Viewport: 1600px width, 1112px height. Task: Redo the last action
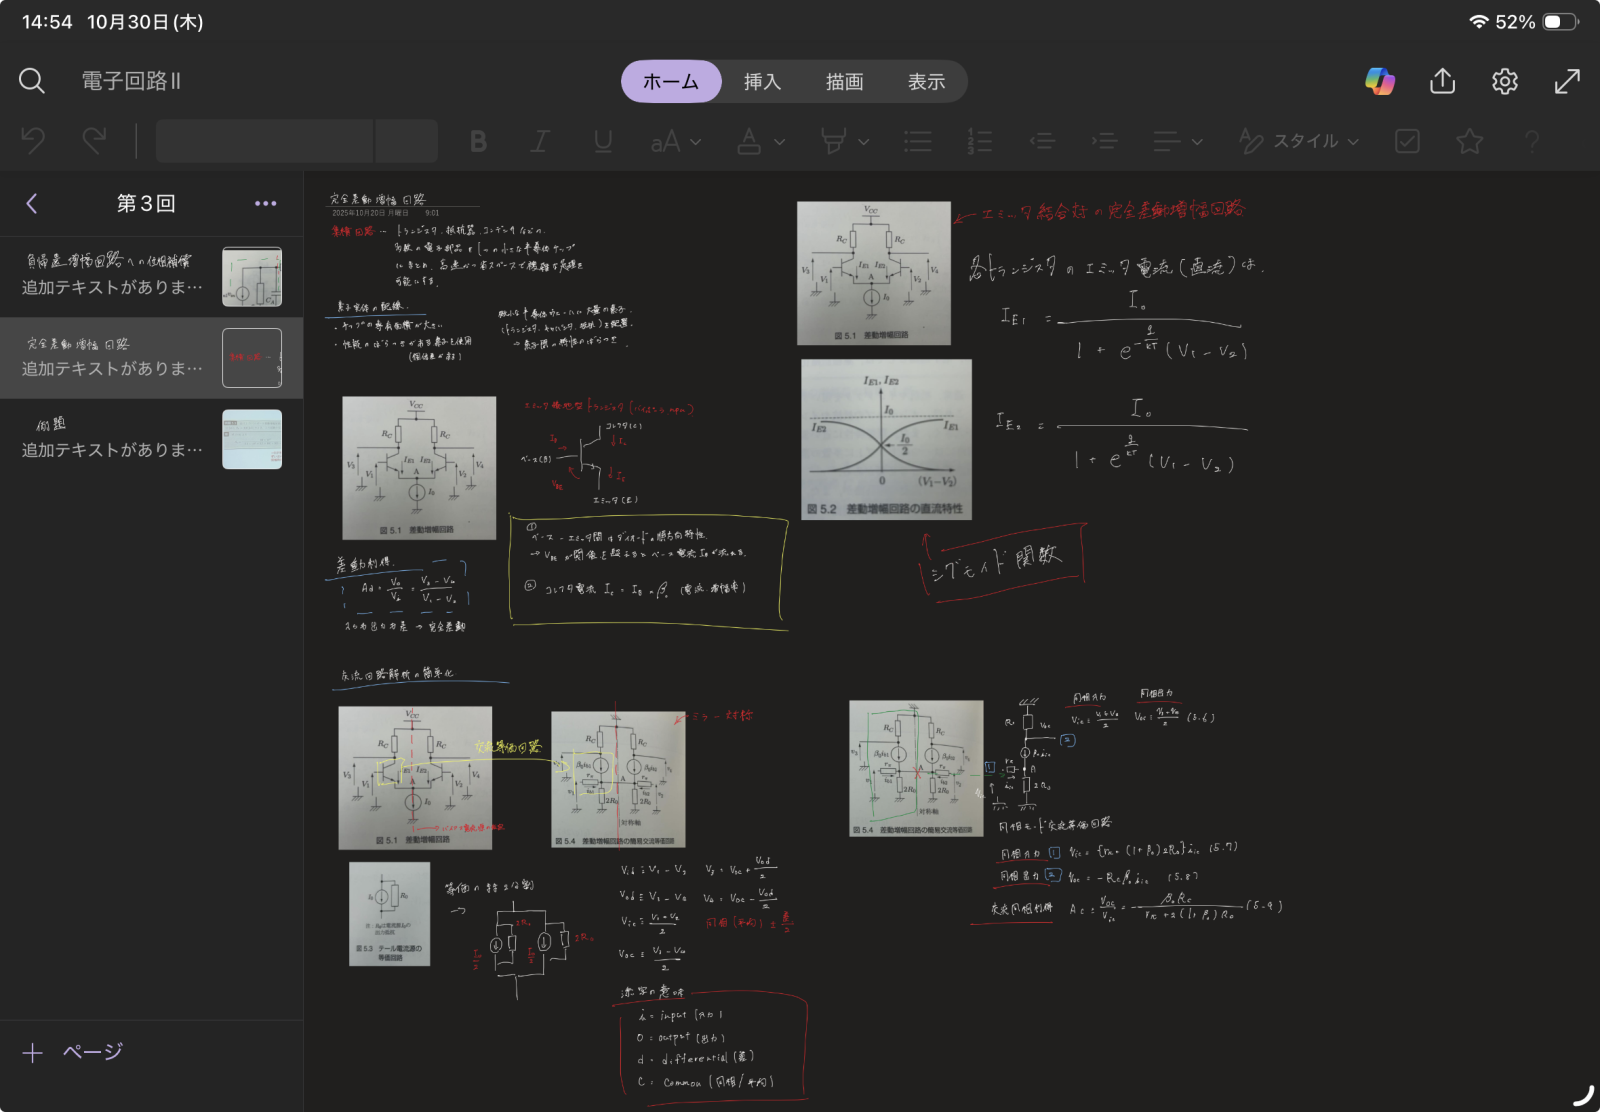coord(93,141)
